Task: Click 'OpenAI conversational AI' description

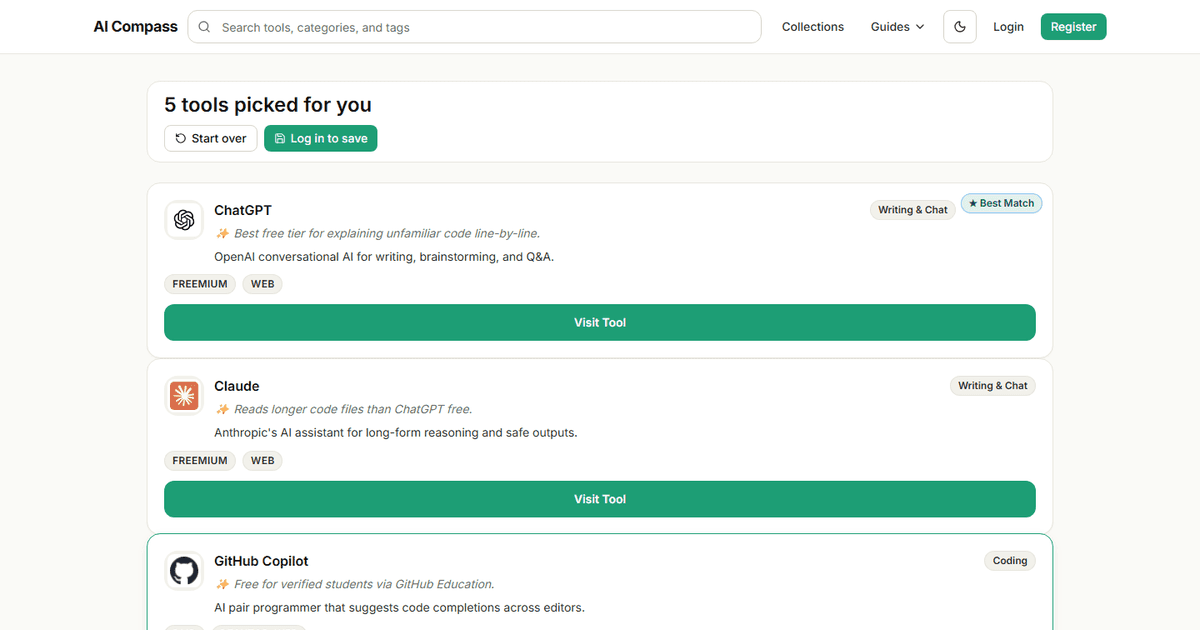Action: pos(384,257)
